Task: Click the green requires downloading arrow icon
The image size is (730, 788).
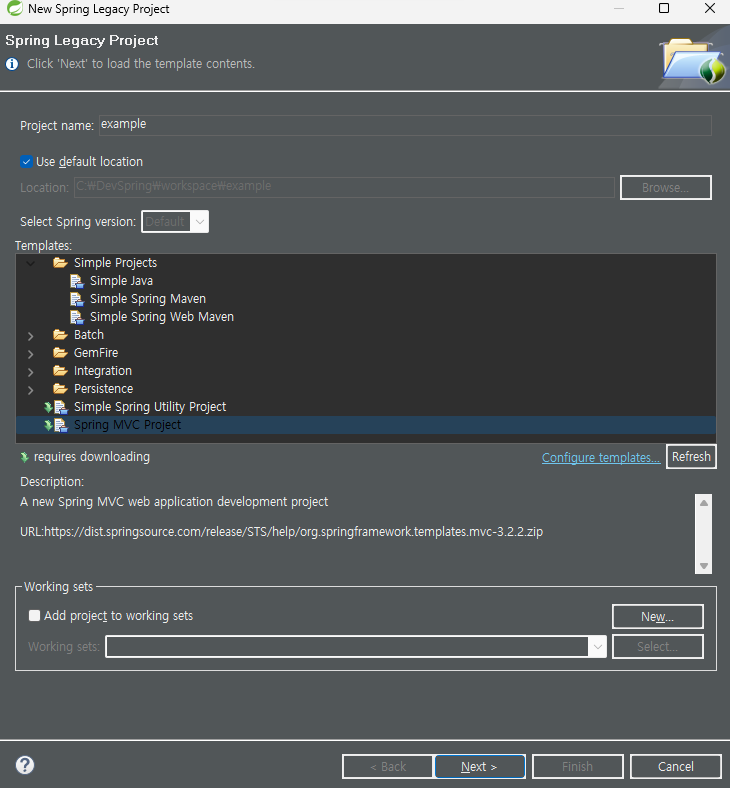Action: (24, 457)
